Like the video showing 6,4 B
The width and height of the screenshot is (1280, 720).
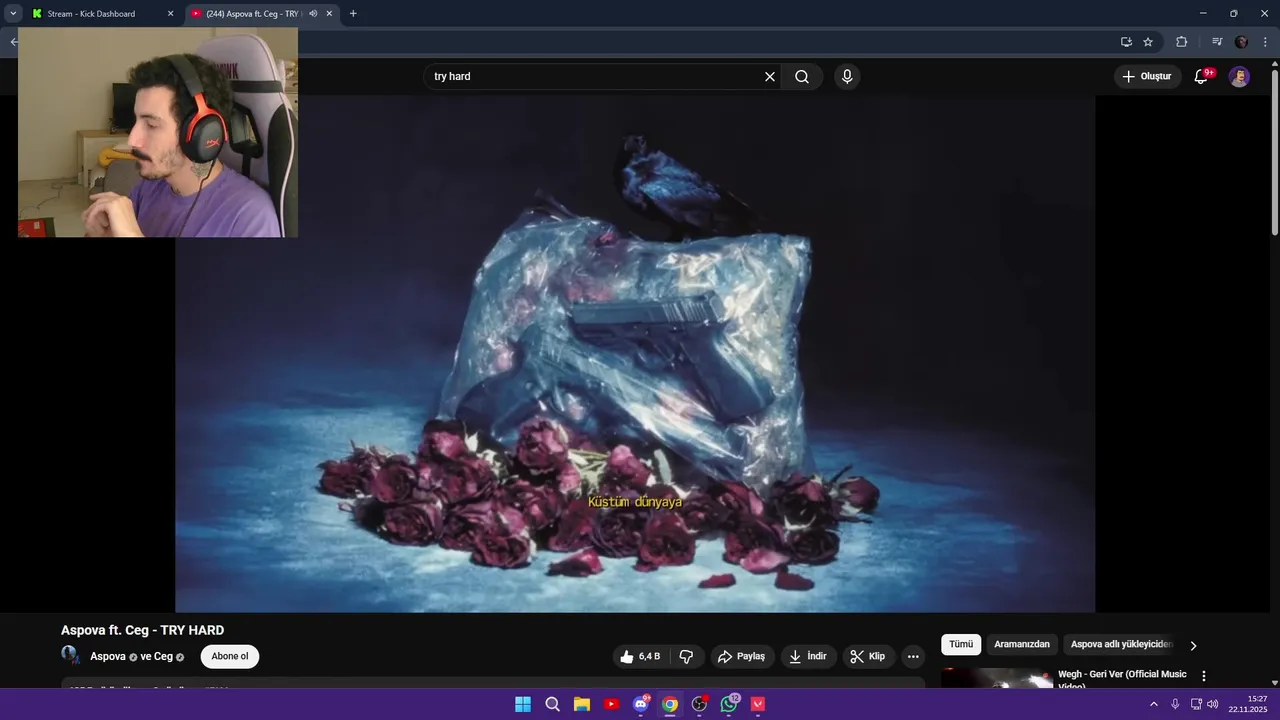[640, 657]
